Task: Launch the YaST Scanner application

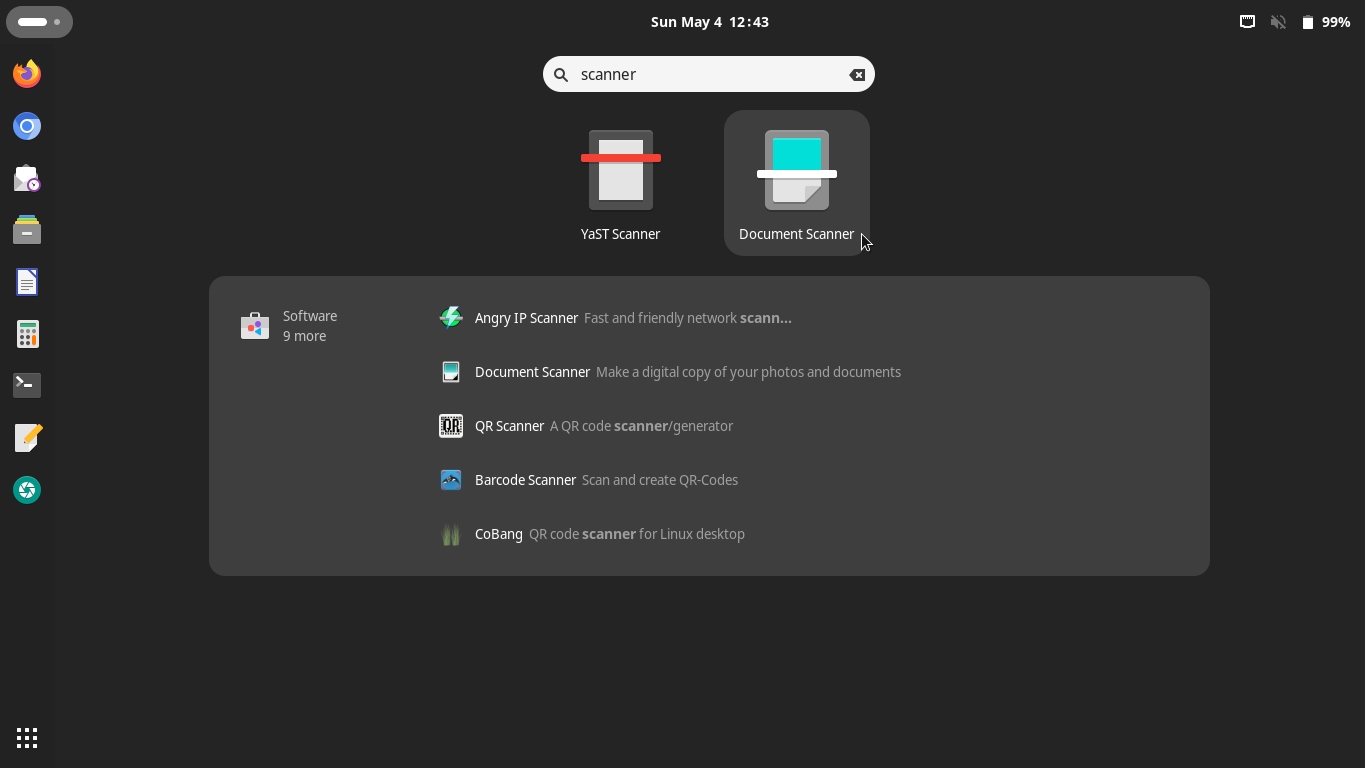Action: point(620,184)
